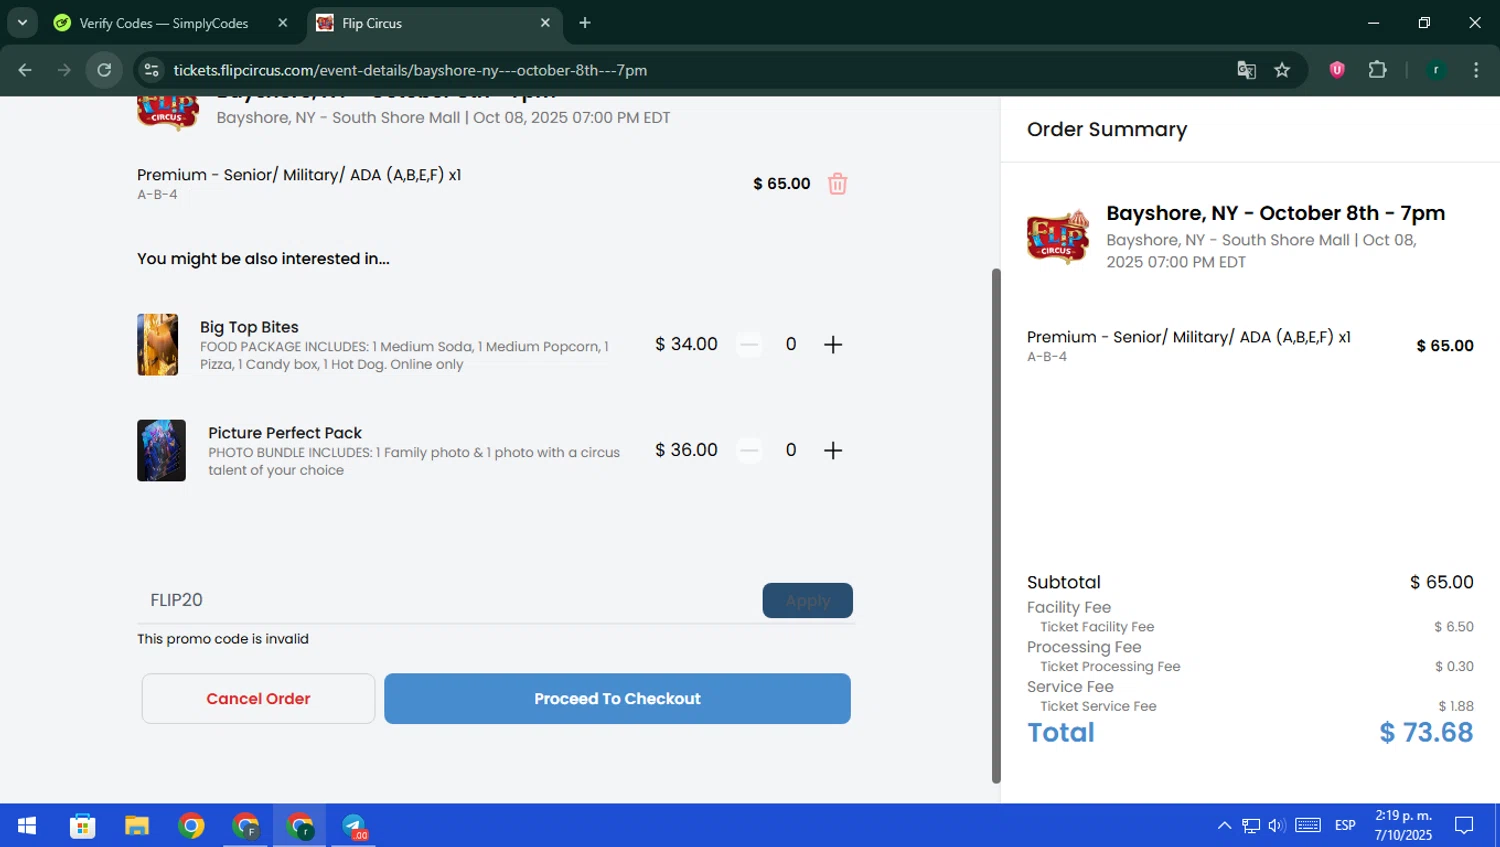Switch the ESP input language

pyautogui.click(x=1345, y=826)
